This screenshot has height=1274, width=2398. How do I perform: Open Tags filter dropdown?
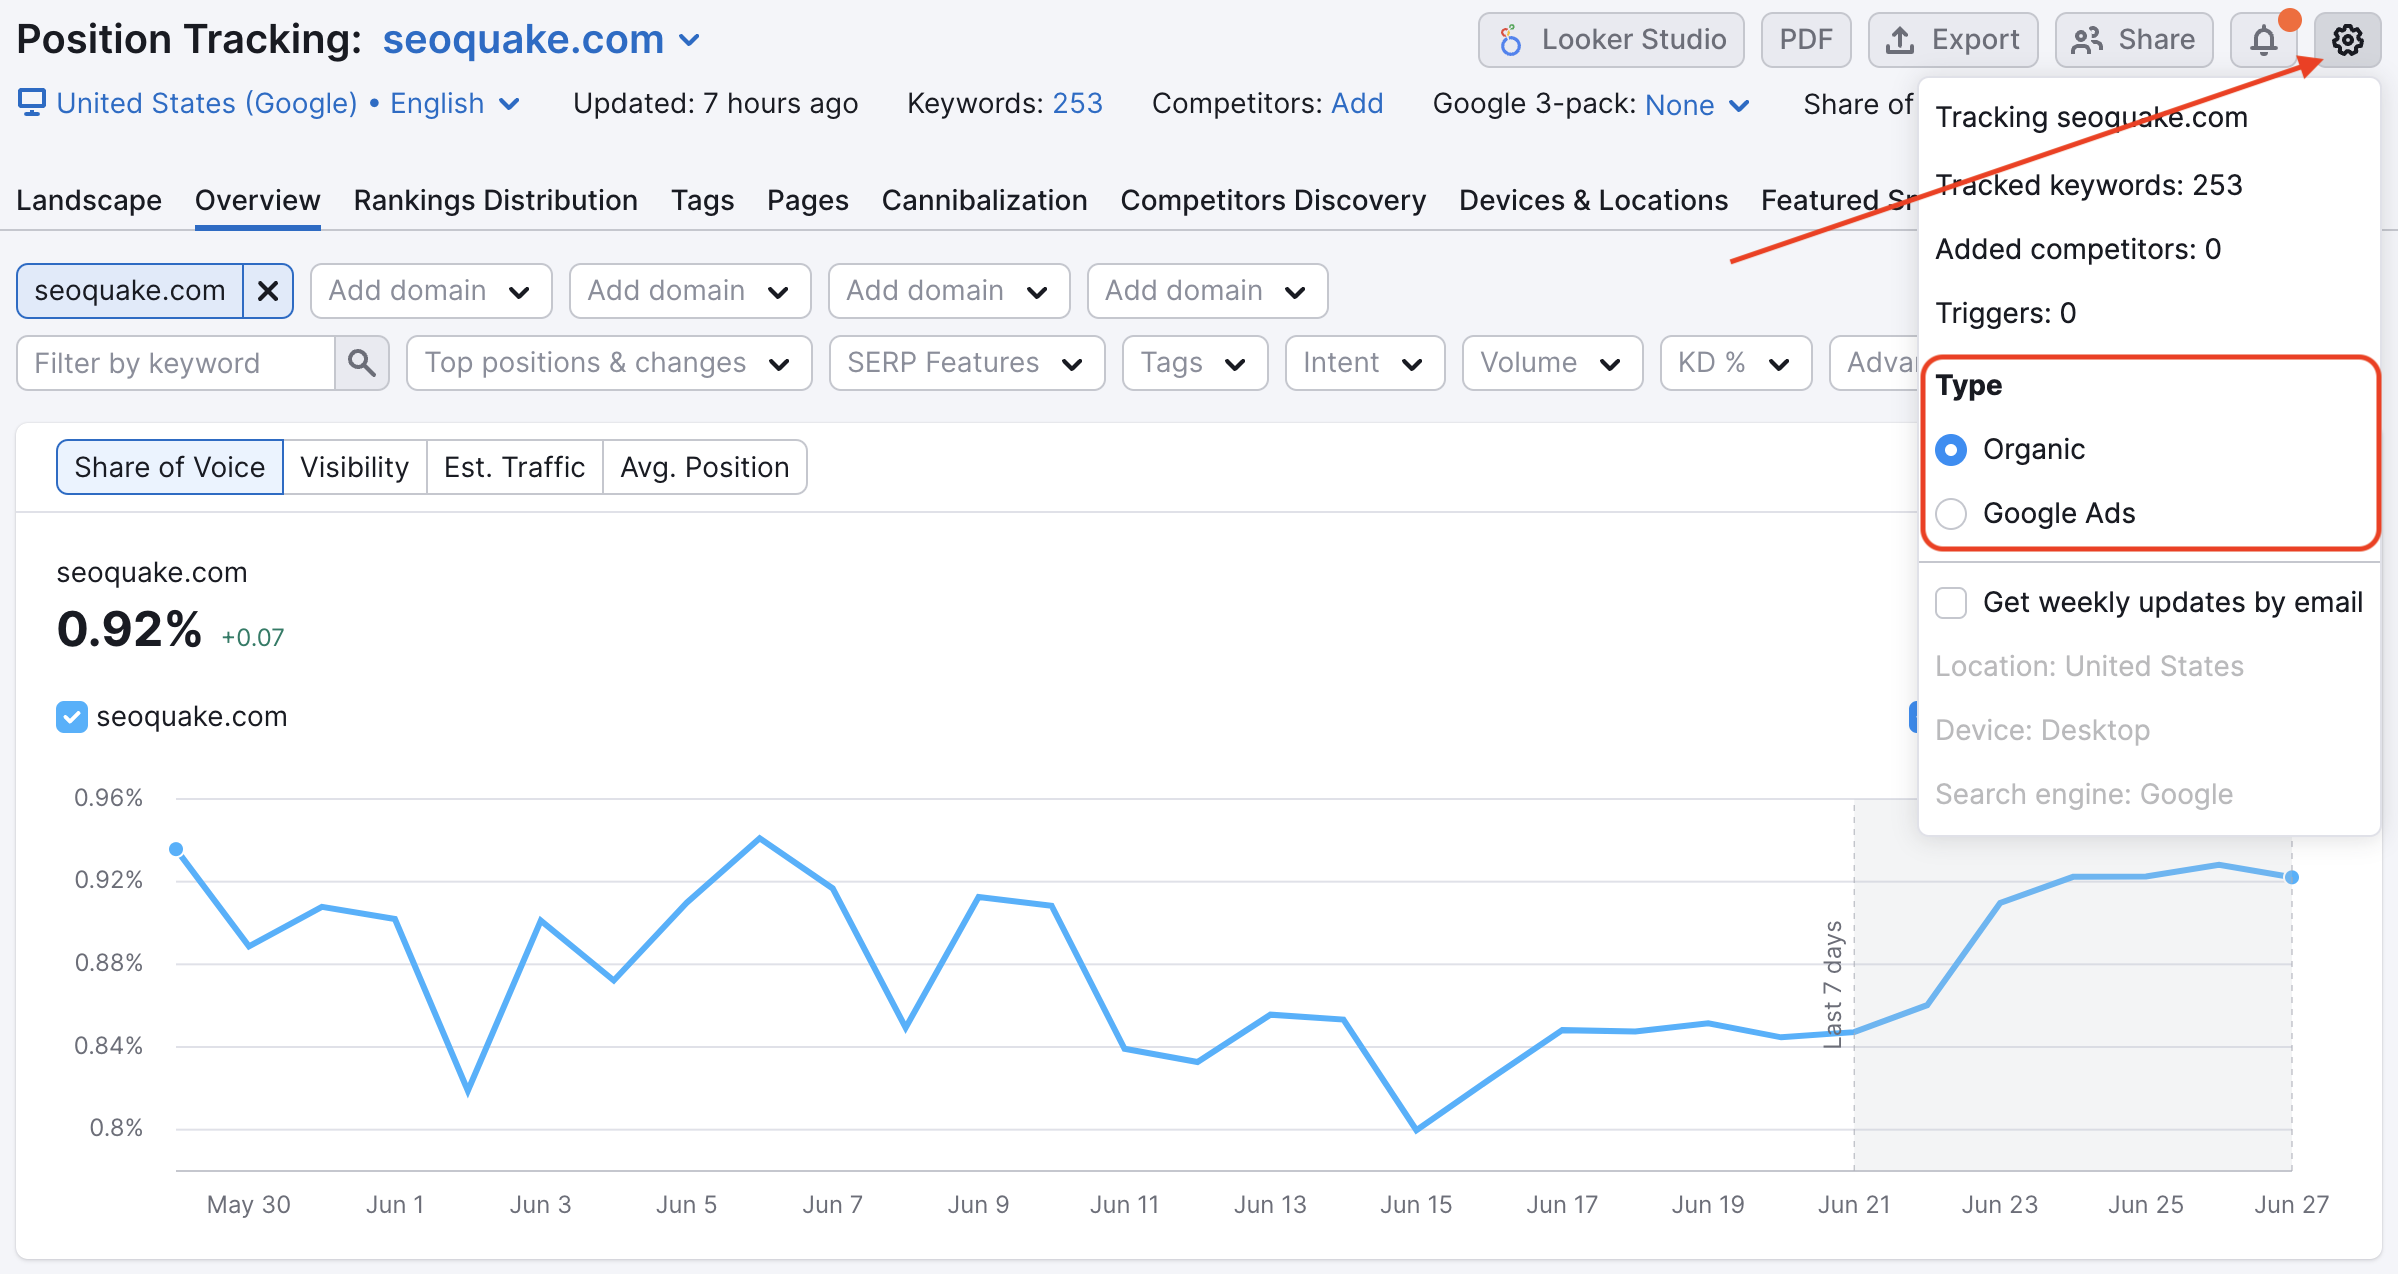point(1195,363)
